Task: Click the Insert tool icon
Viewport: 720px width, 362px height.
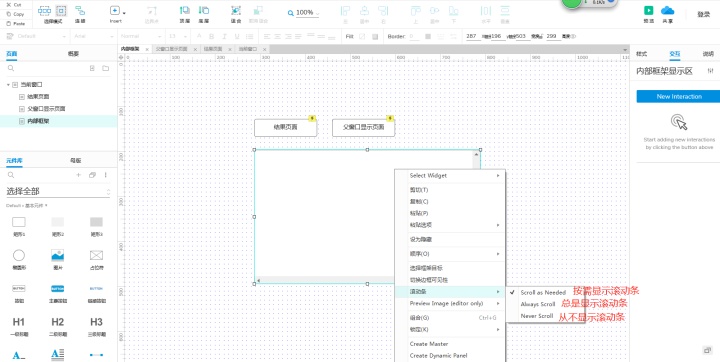Action: coord(115,11)
